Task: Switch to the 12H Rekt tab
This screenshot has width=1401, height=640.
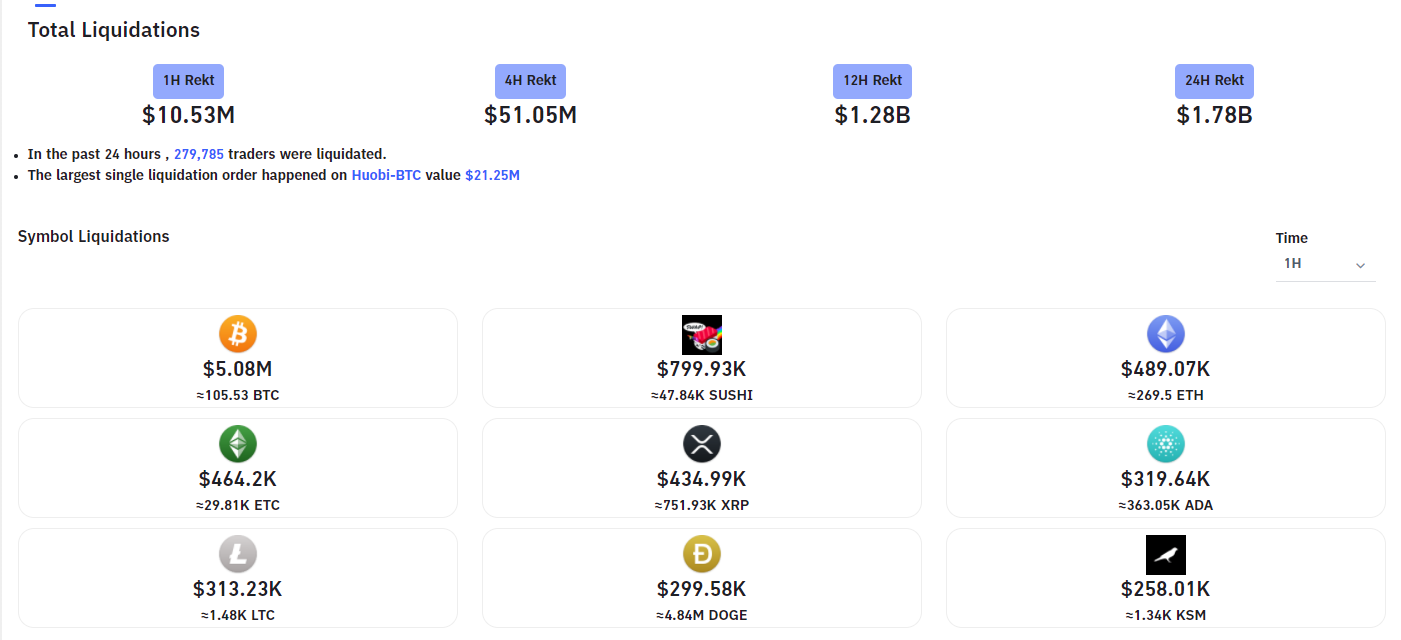Action: [872, 81]
